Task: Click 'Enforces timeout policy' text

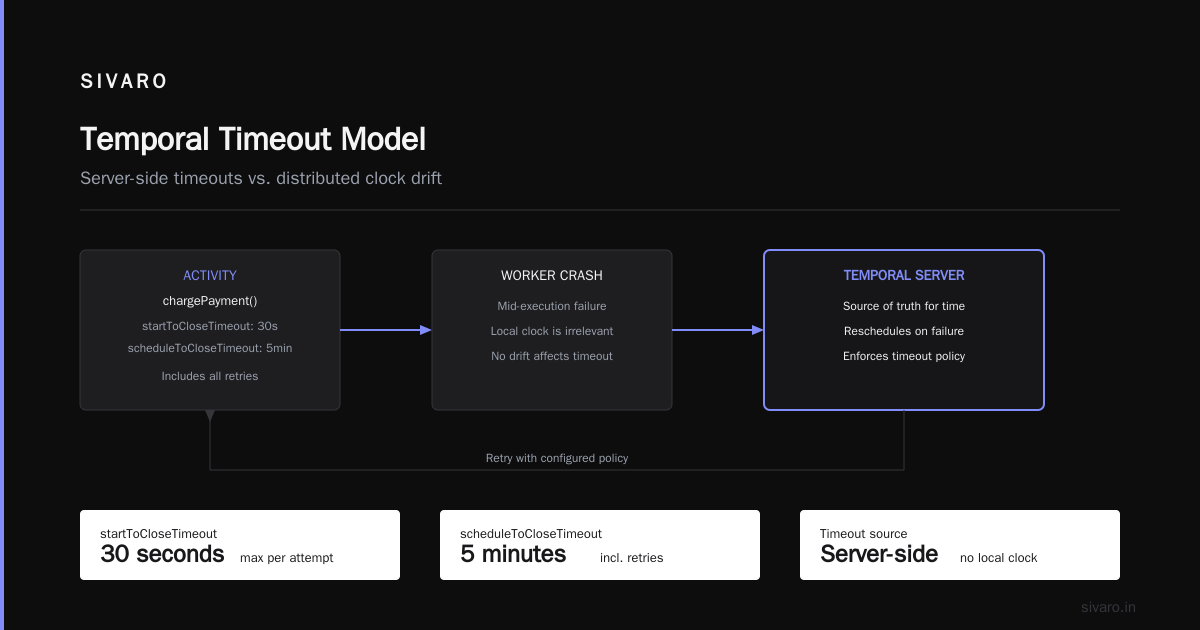Action: point(904,356)
